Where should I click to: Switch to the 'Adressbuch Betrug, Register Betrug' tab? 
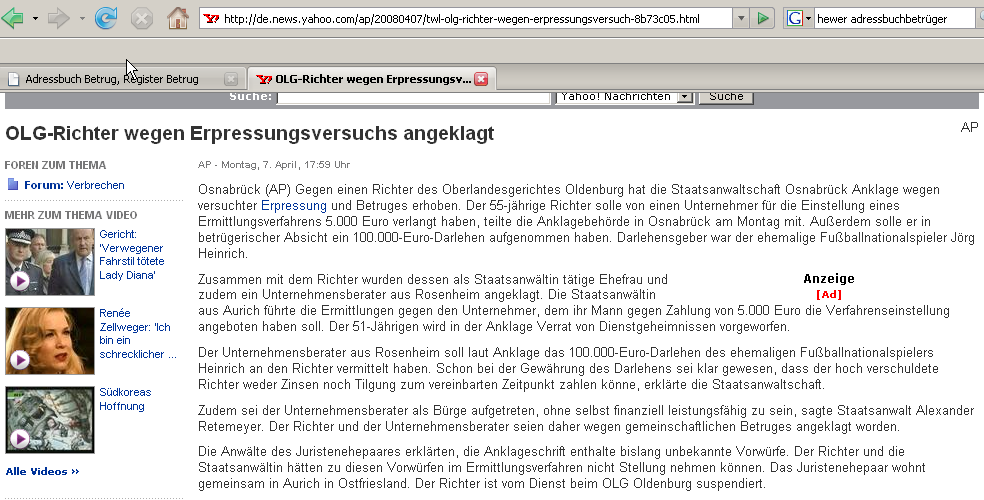[x=122, y=79]
